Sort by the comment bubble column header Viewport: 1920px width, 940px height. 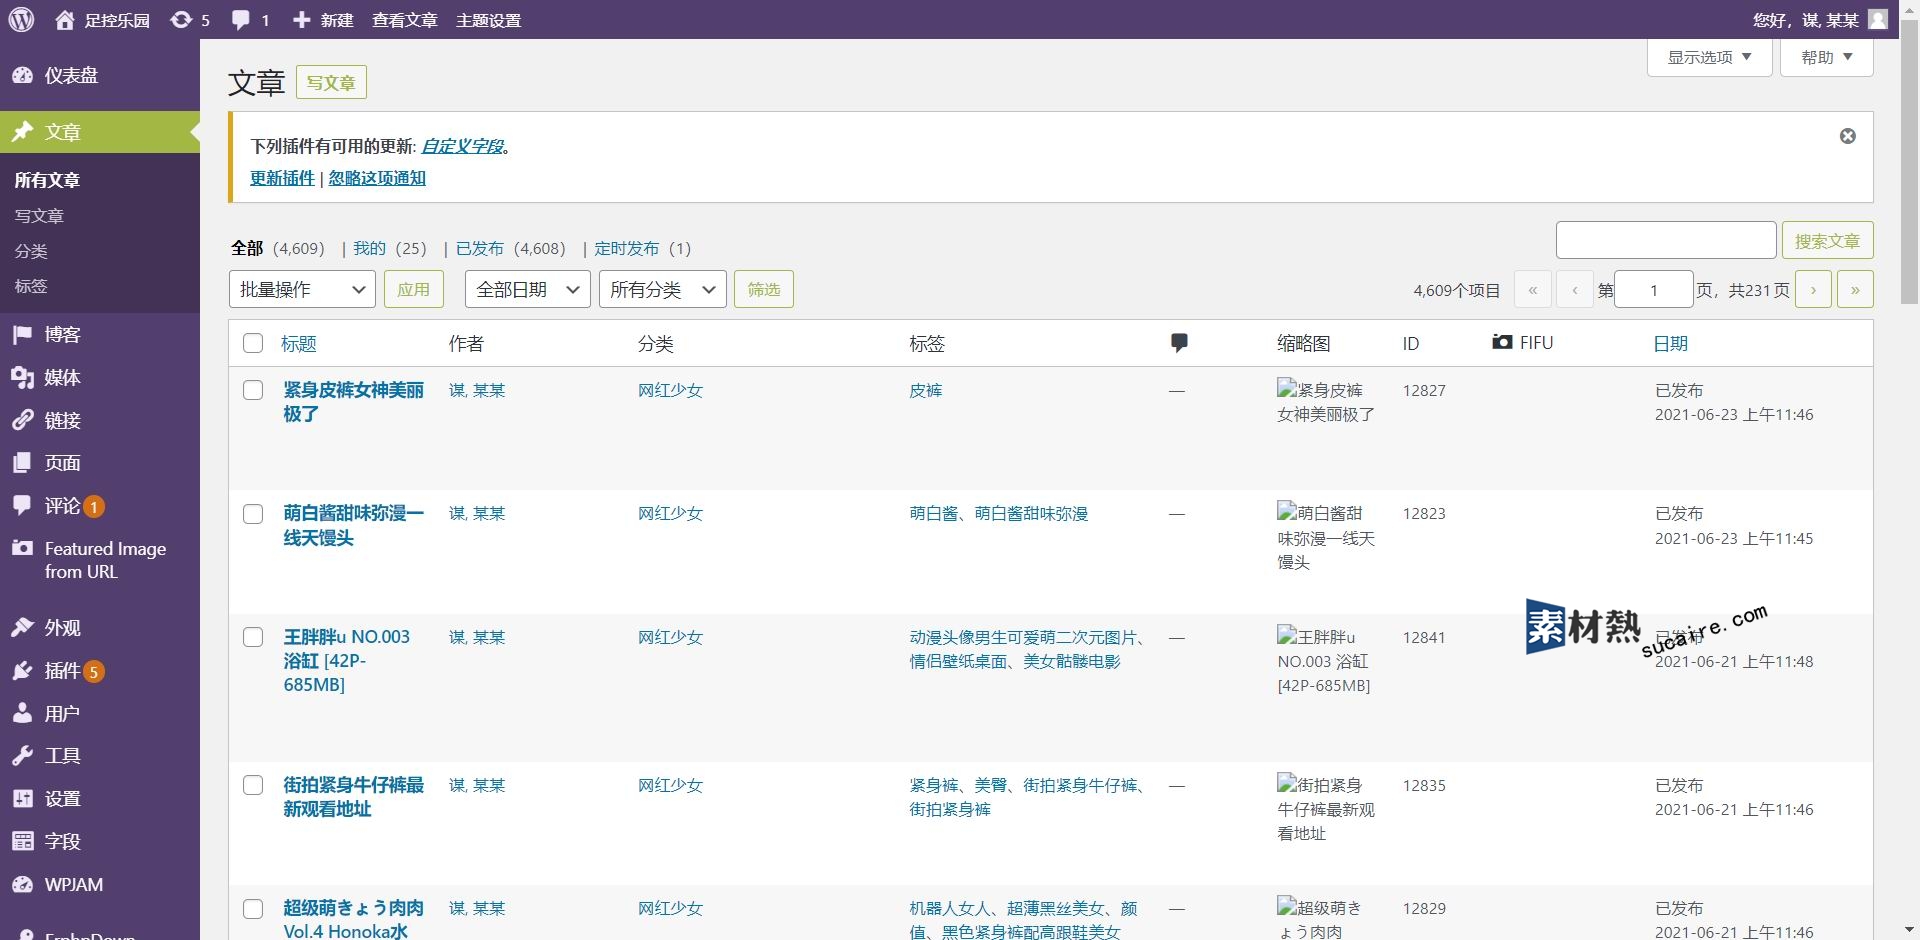[1179, 343]
